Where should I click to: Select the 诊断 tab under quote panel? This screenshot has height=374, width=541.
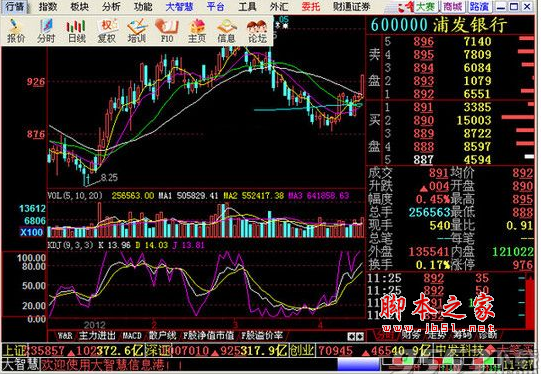coord(488,335)
